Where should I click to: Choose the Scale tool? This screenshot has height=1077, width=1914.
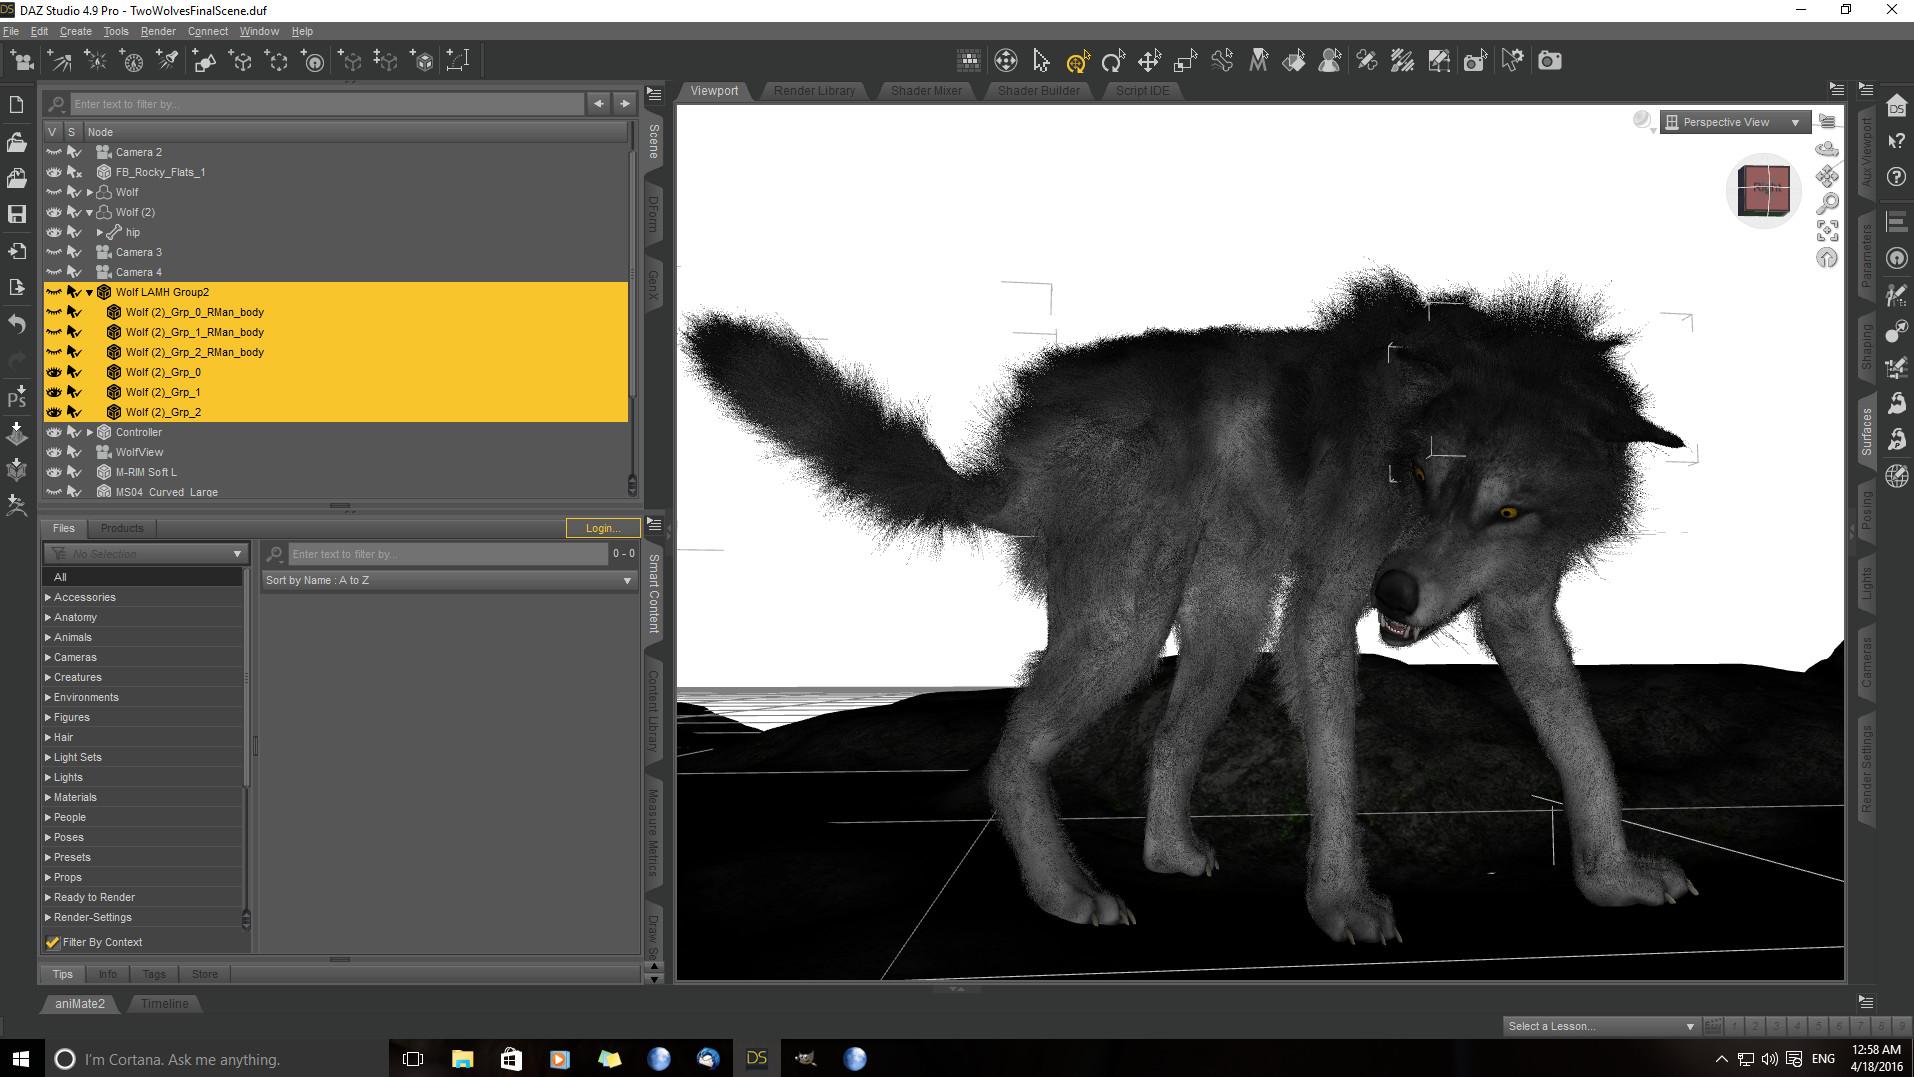click(1185, 61)
